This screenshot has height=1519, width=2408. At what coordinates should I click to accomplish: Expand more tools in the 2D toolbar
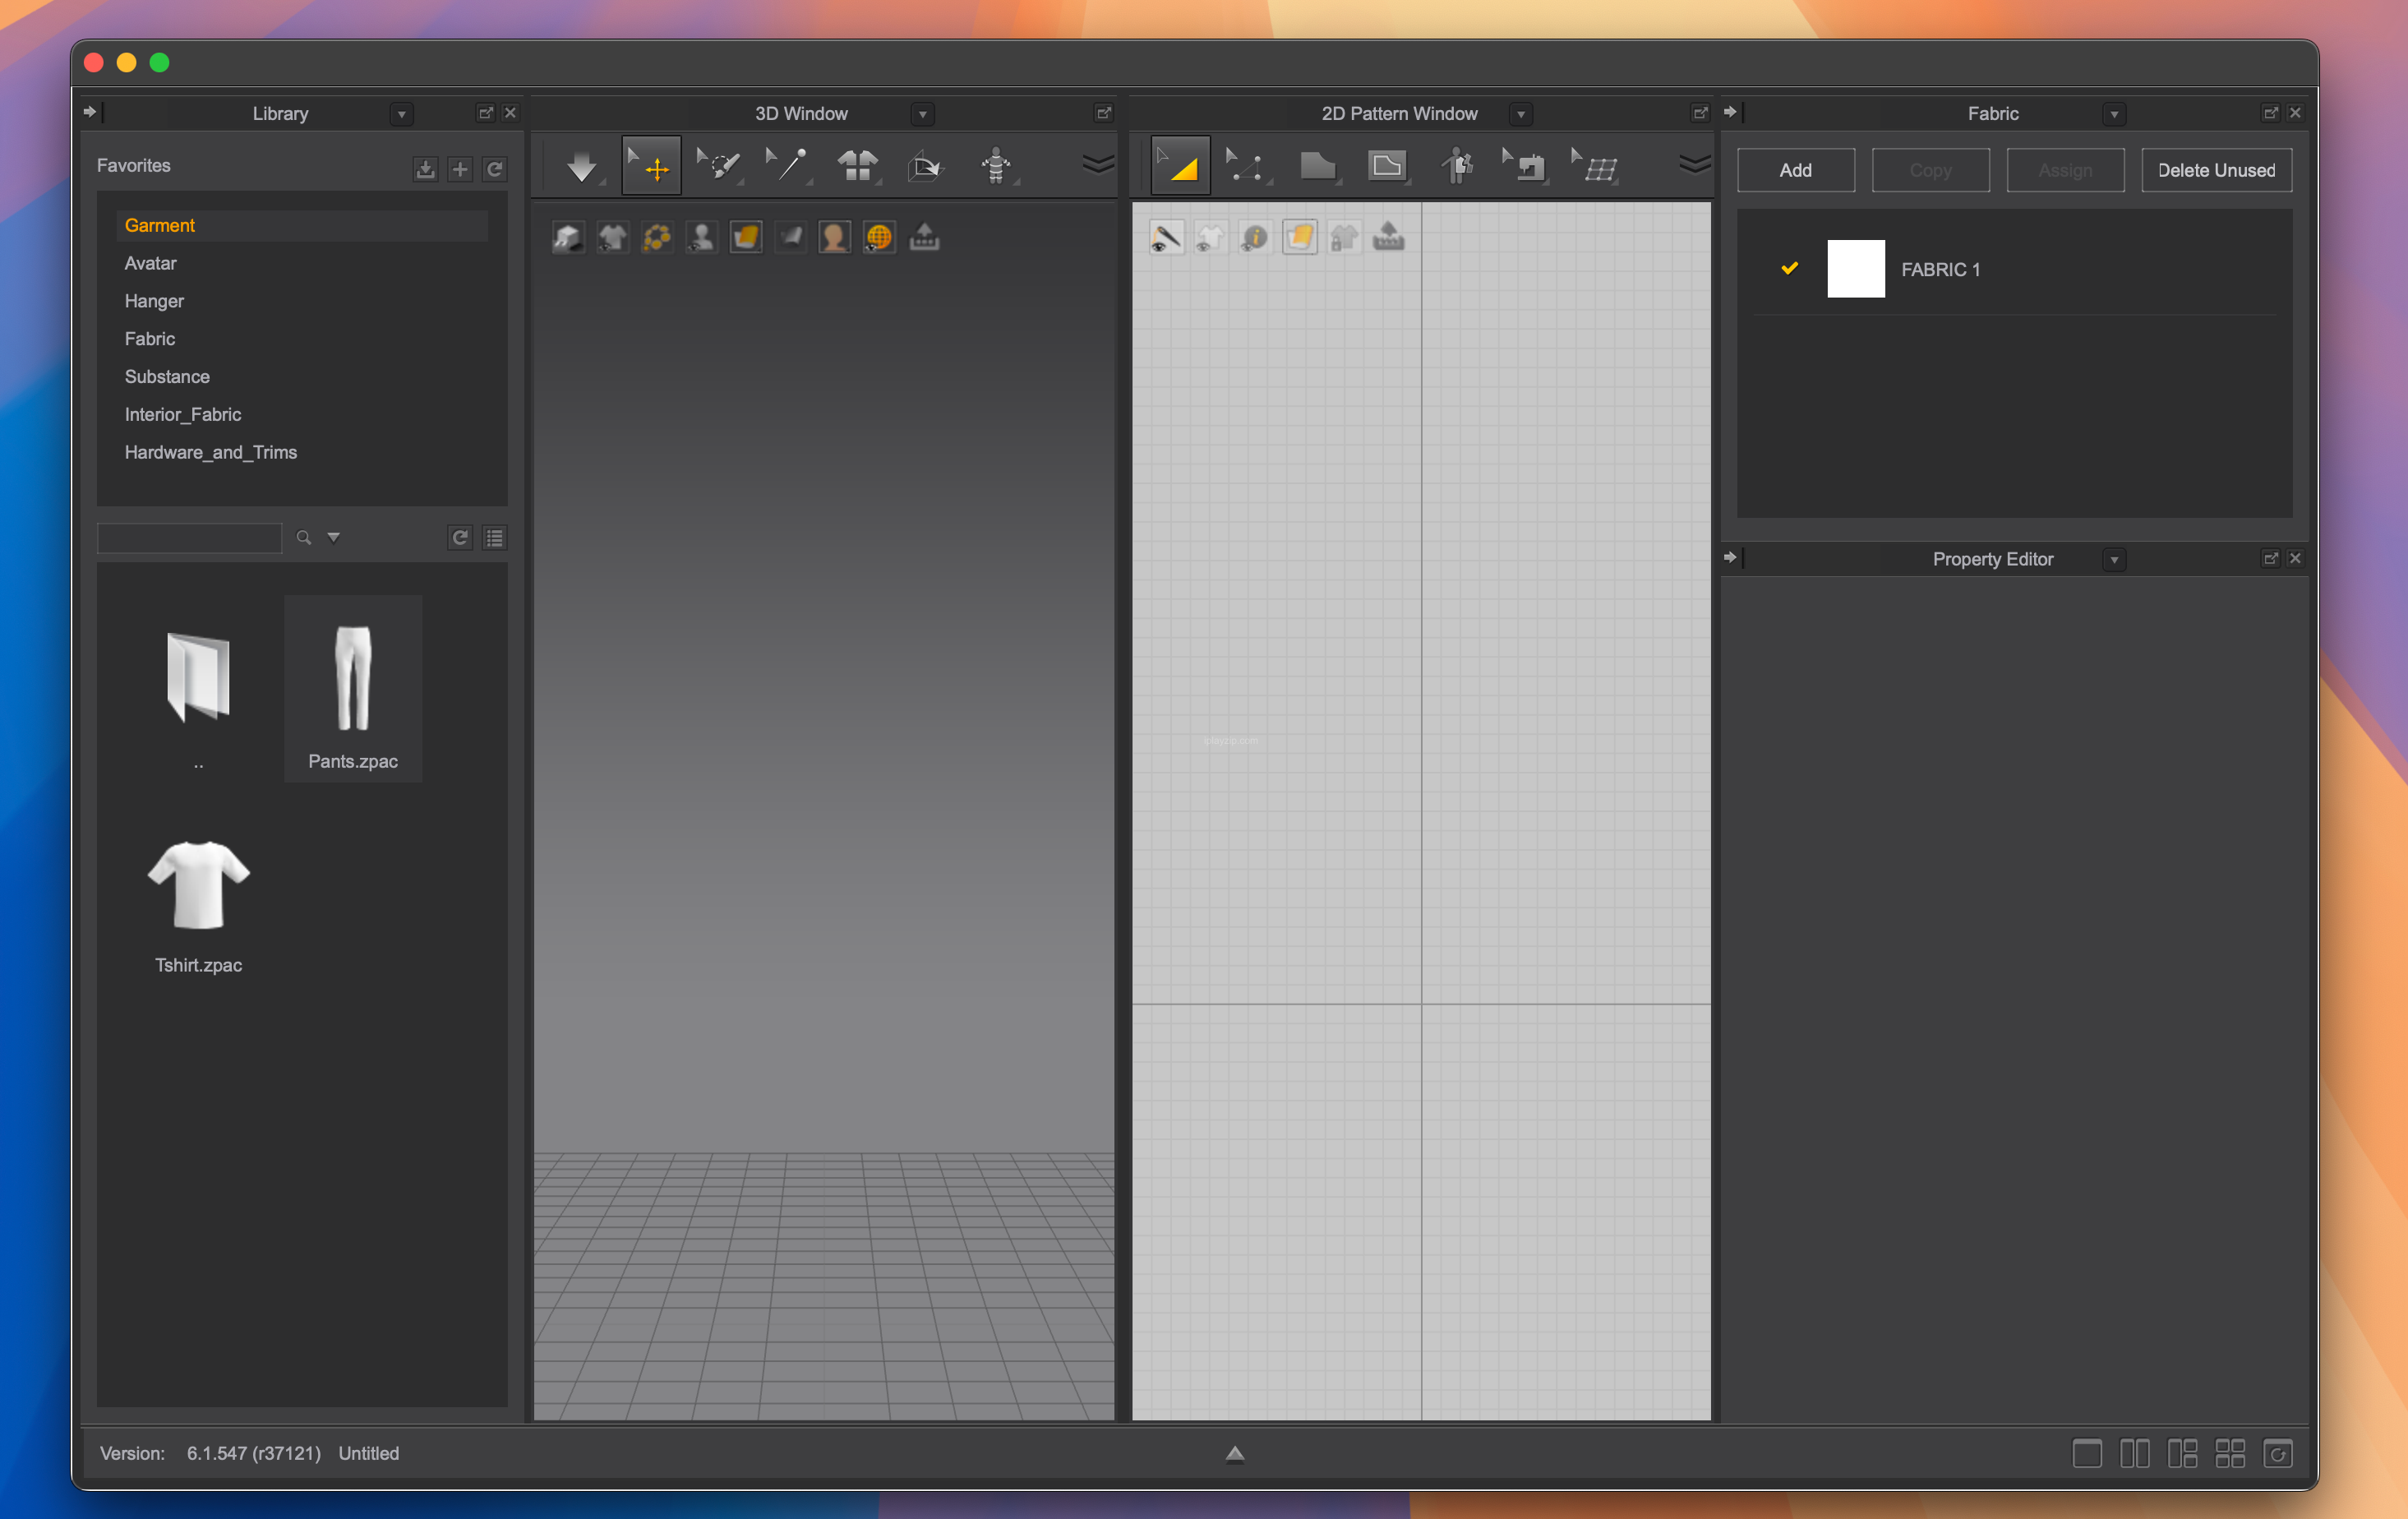[1695, 164]
